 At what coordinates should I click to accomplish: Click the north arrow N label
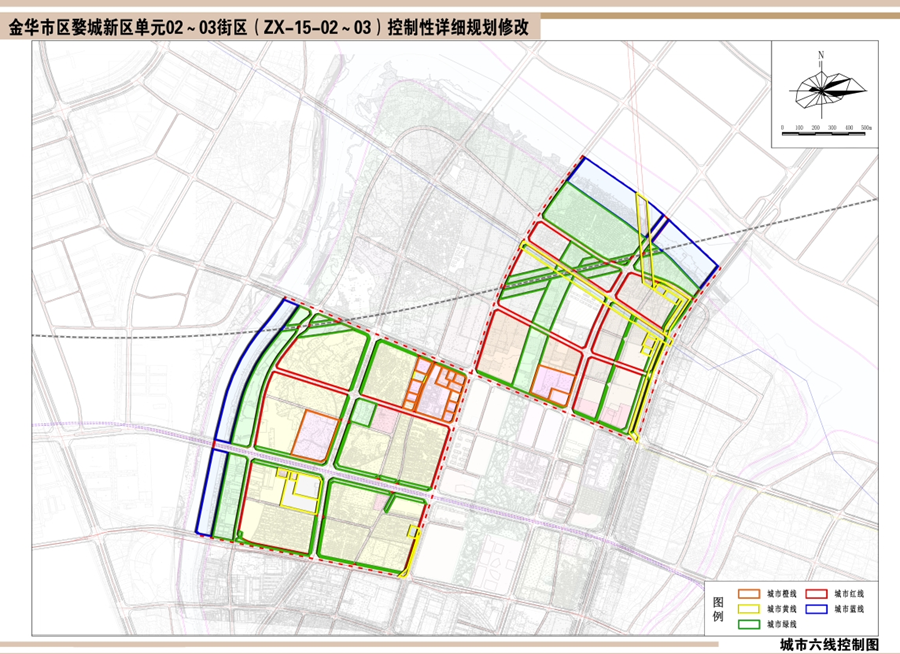click(x=821, y=55)
